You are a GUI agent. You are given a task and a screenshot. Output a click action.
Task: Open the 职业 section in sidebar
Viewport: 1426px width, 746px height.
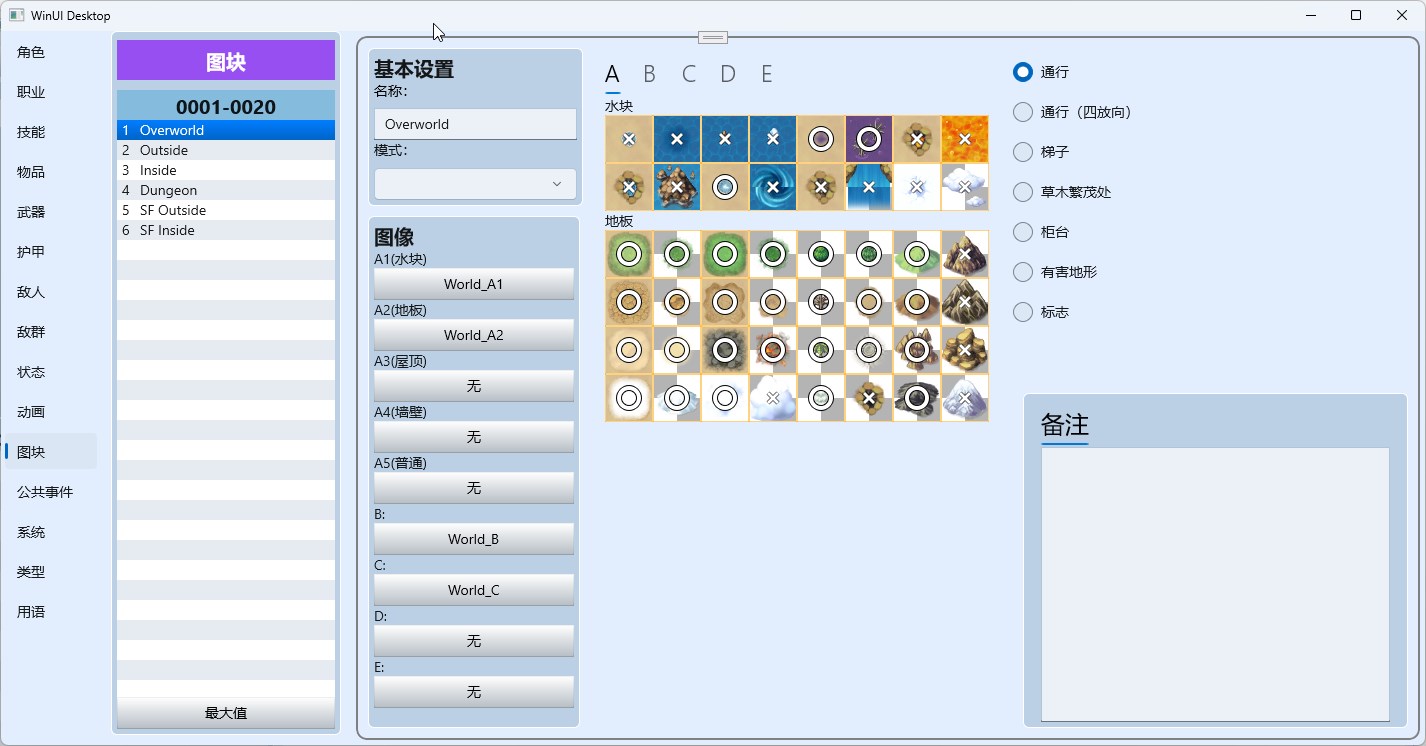tap(51, 92)
